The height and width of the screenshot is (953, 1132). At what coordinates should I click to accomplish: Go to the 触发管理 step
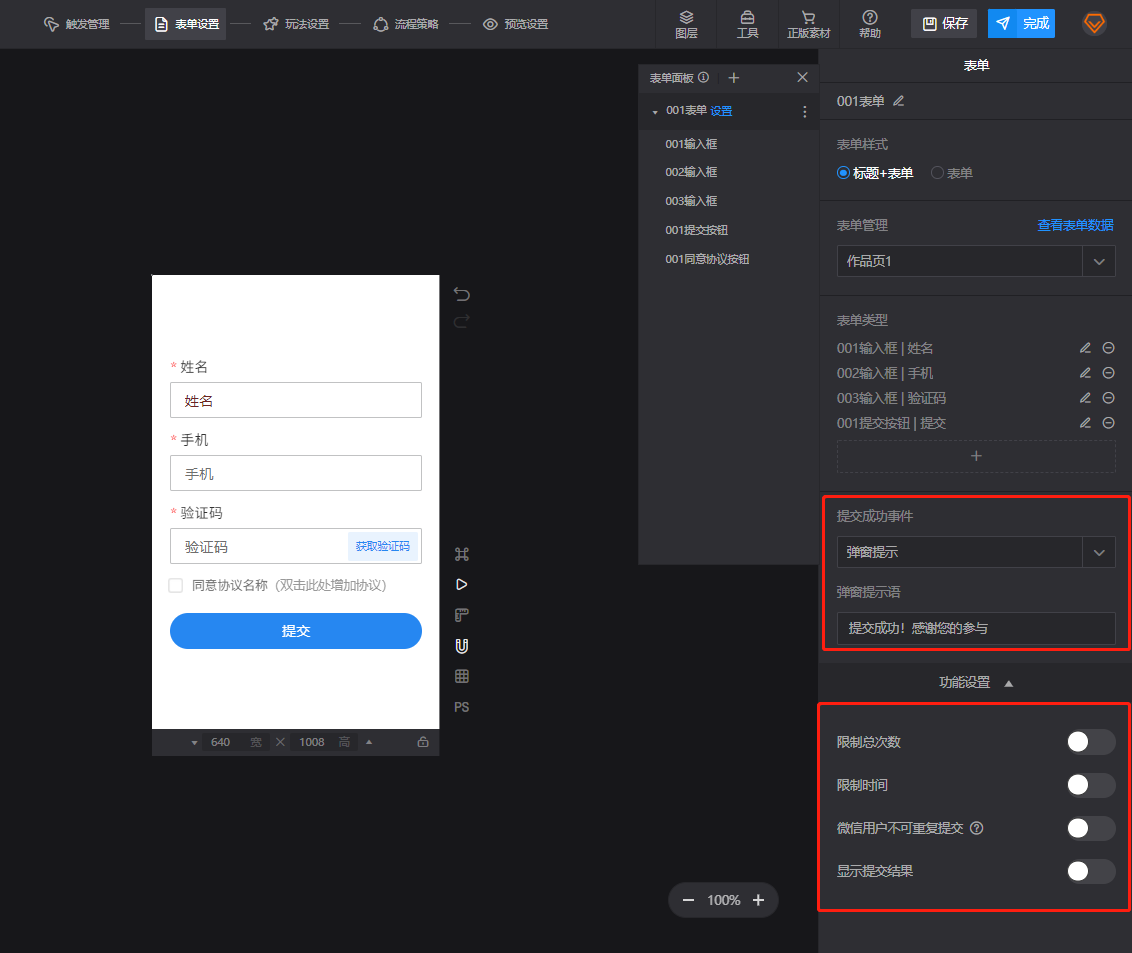coord(77,25)
